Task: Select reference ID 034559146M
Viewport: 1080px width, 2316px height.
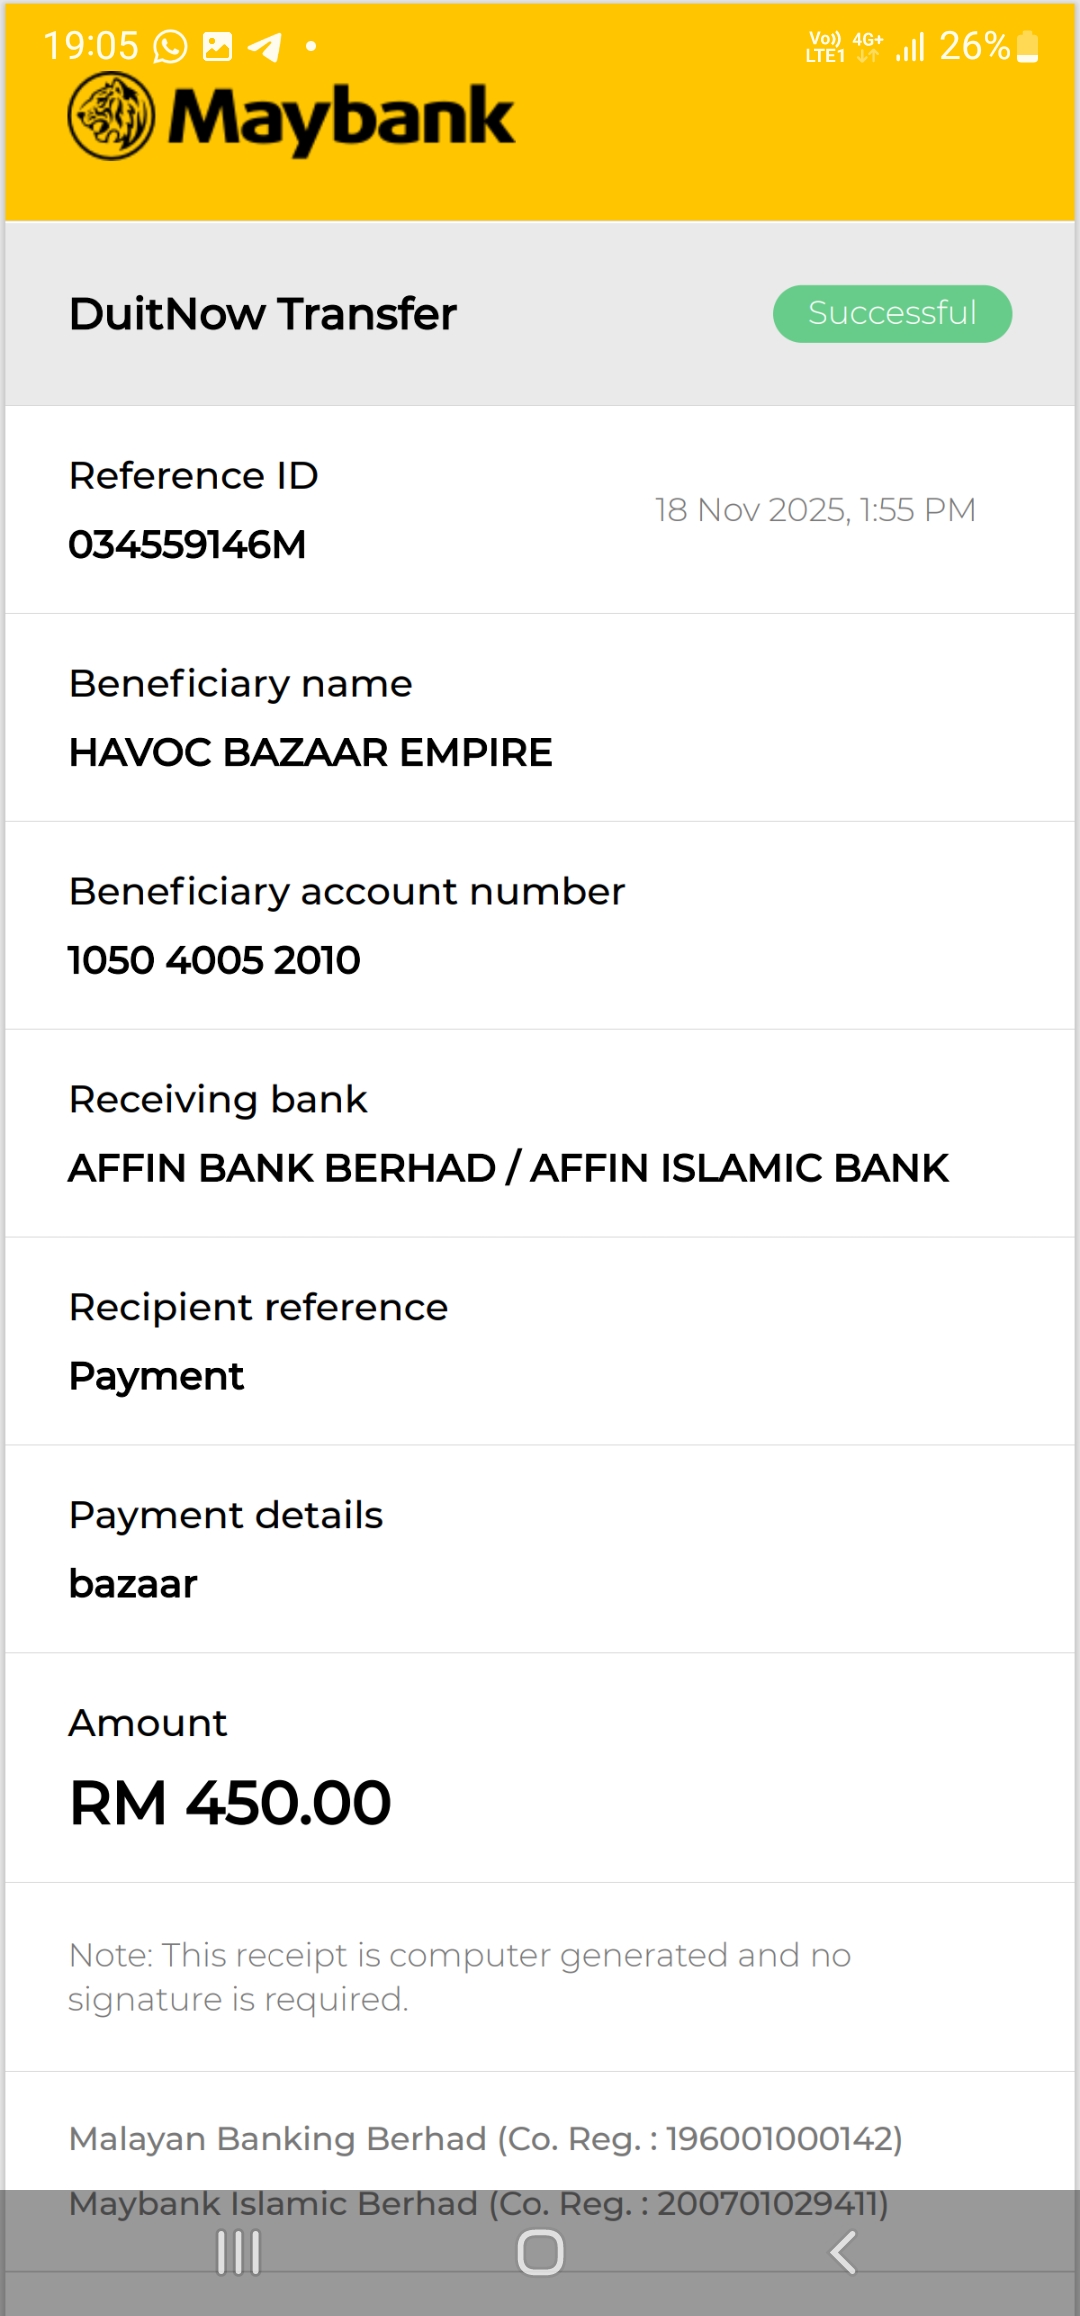Action: point(187,545)
